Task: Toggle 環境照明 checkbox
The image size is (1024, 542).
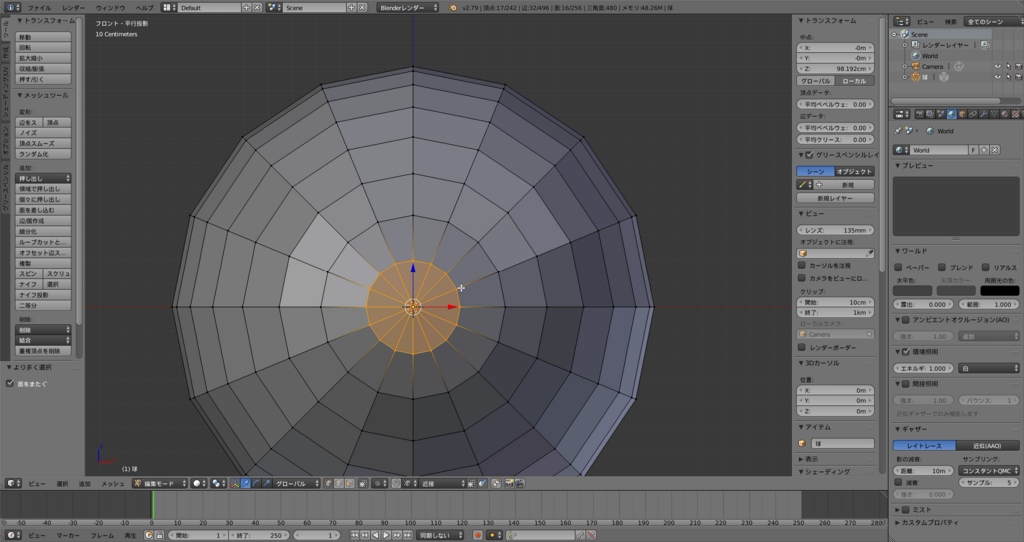Action: coord(906,352)
